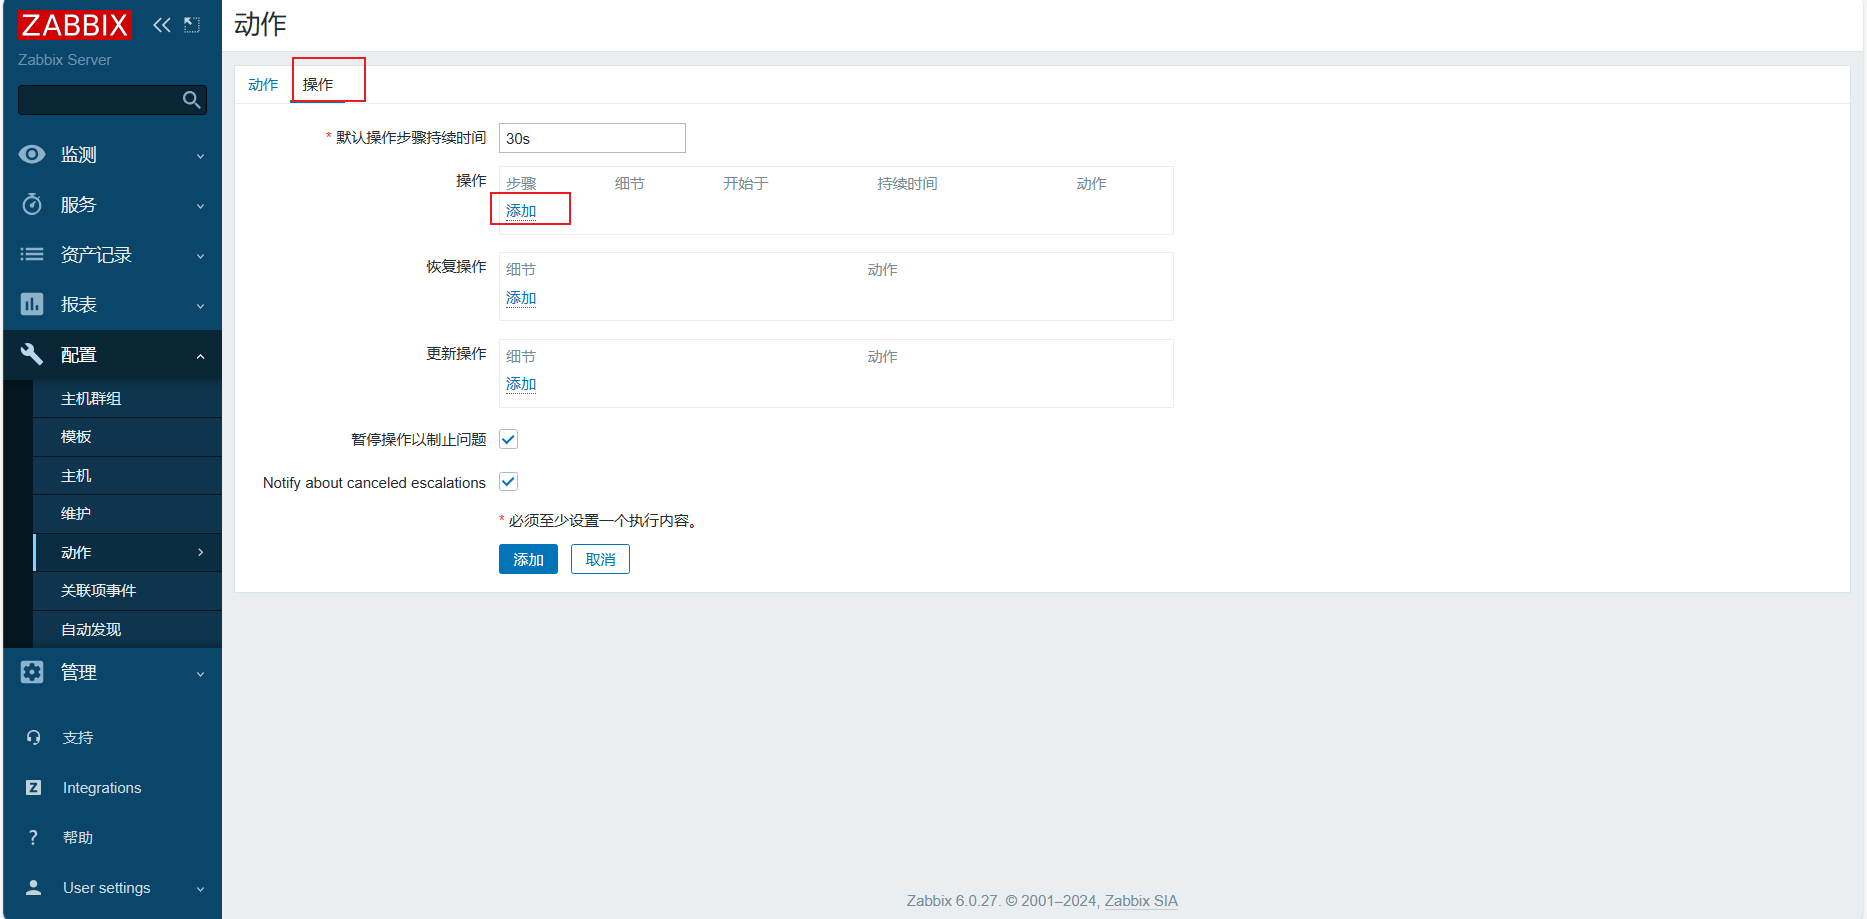The width and height of the screenshot is (1867, 919).
Task: Click the clock icon beside 服务
Action: [x=32, y=204]
